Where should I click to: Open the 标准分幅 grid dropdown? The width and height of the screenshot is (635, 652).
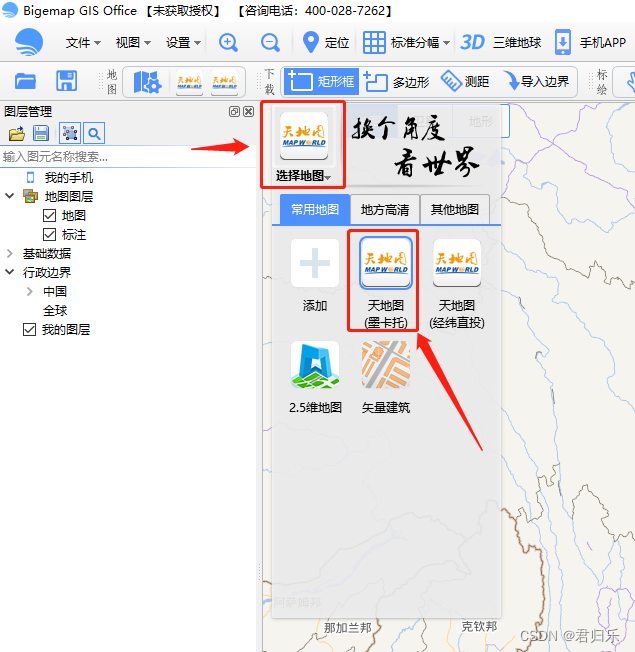[406, 42]
